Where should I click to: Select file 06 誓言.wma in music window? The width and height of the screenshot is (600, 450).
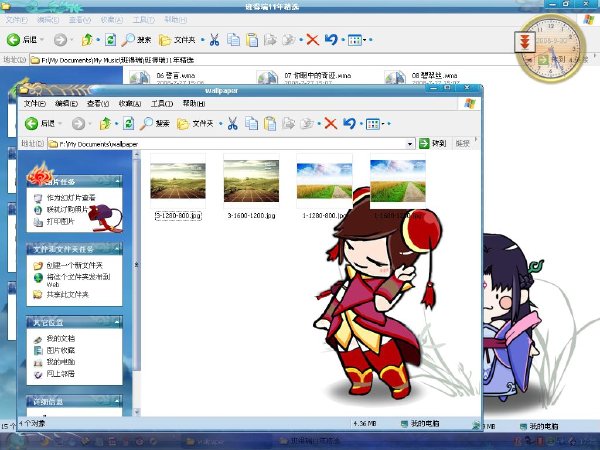coord(166,76)
